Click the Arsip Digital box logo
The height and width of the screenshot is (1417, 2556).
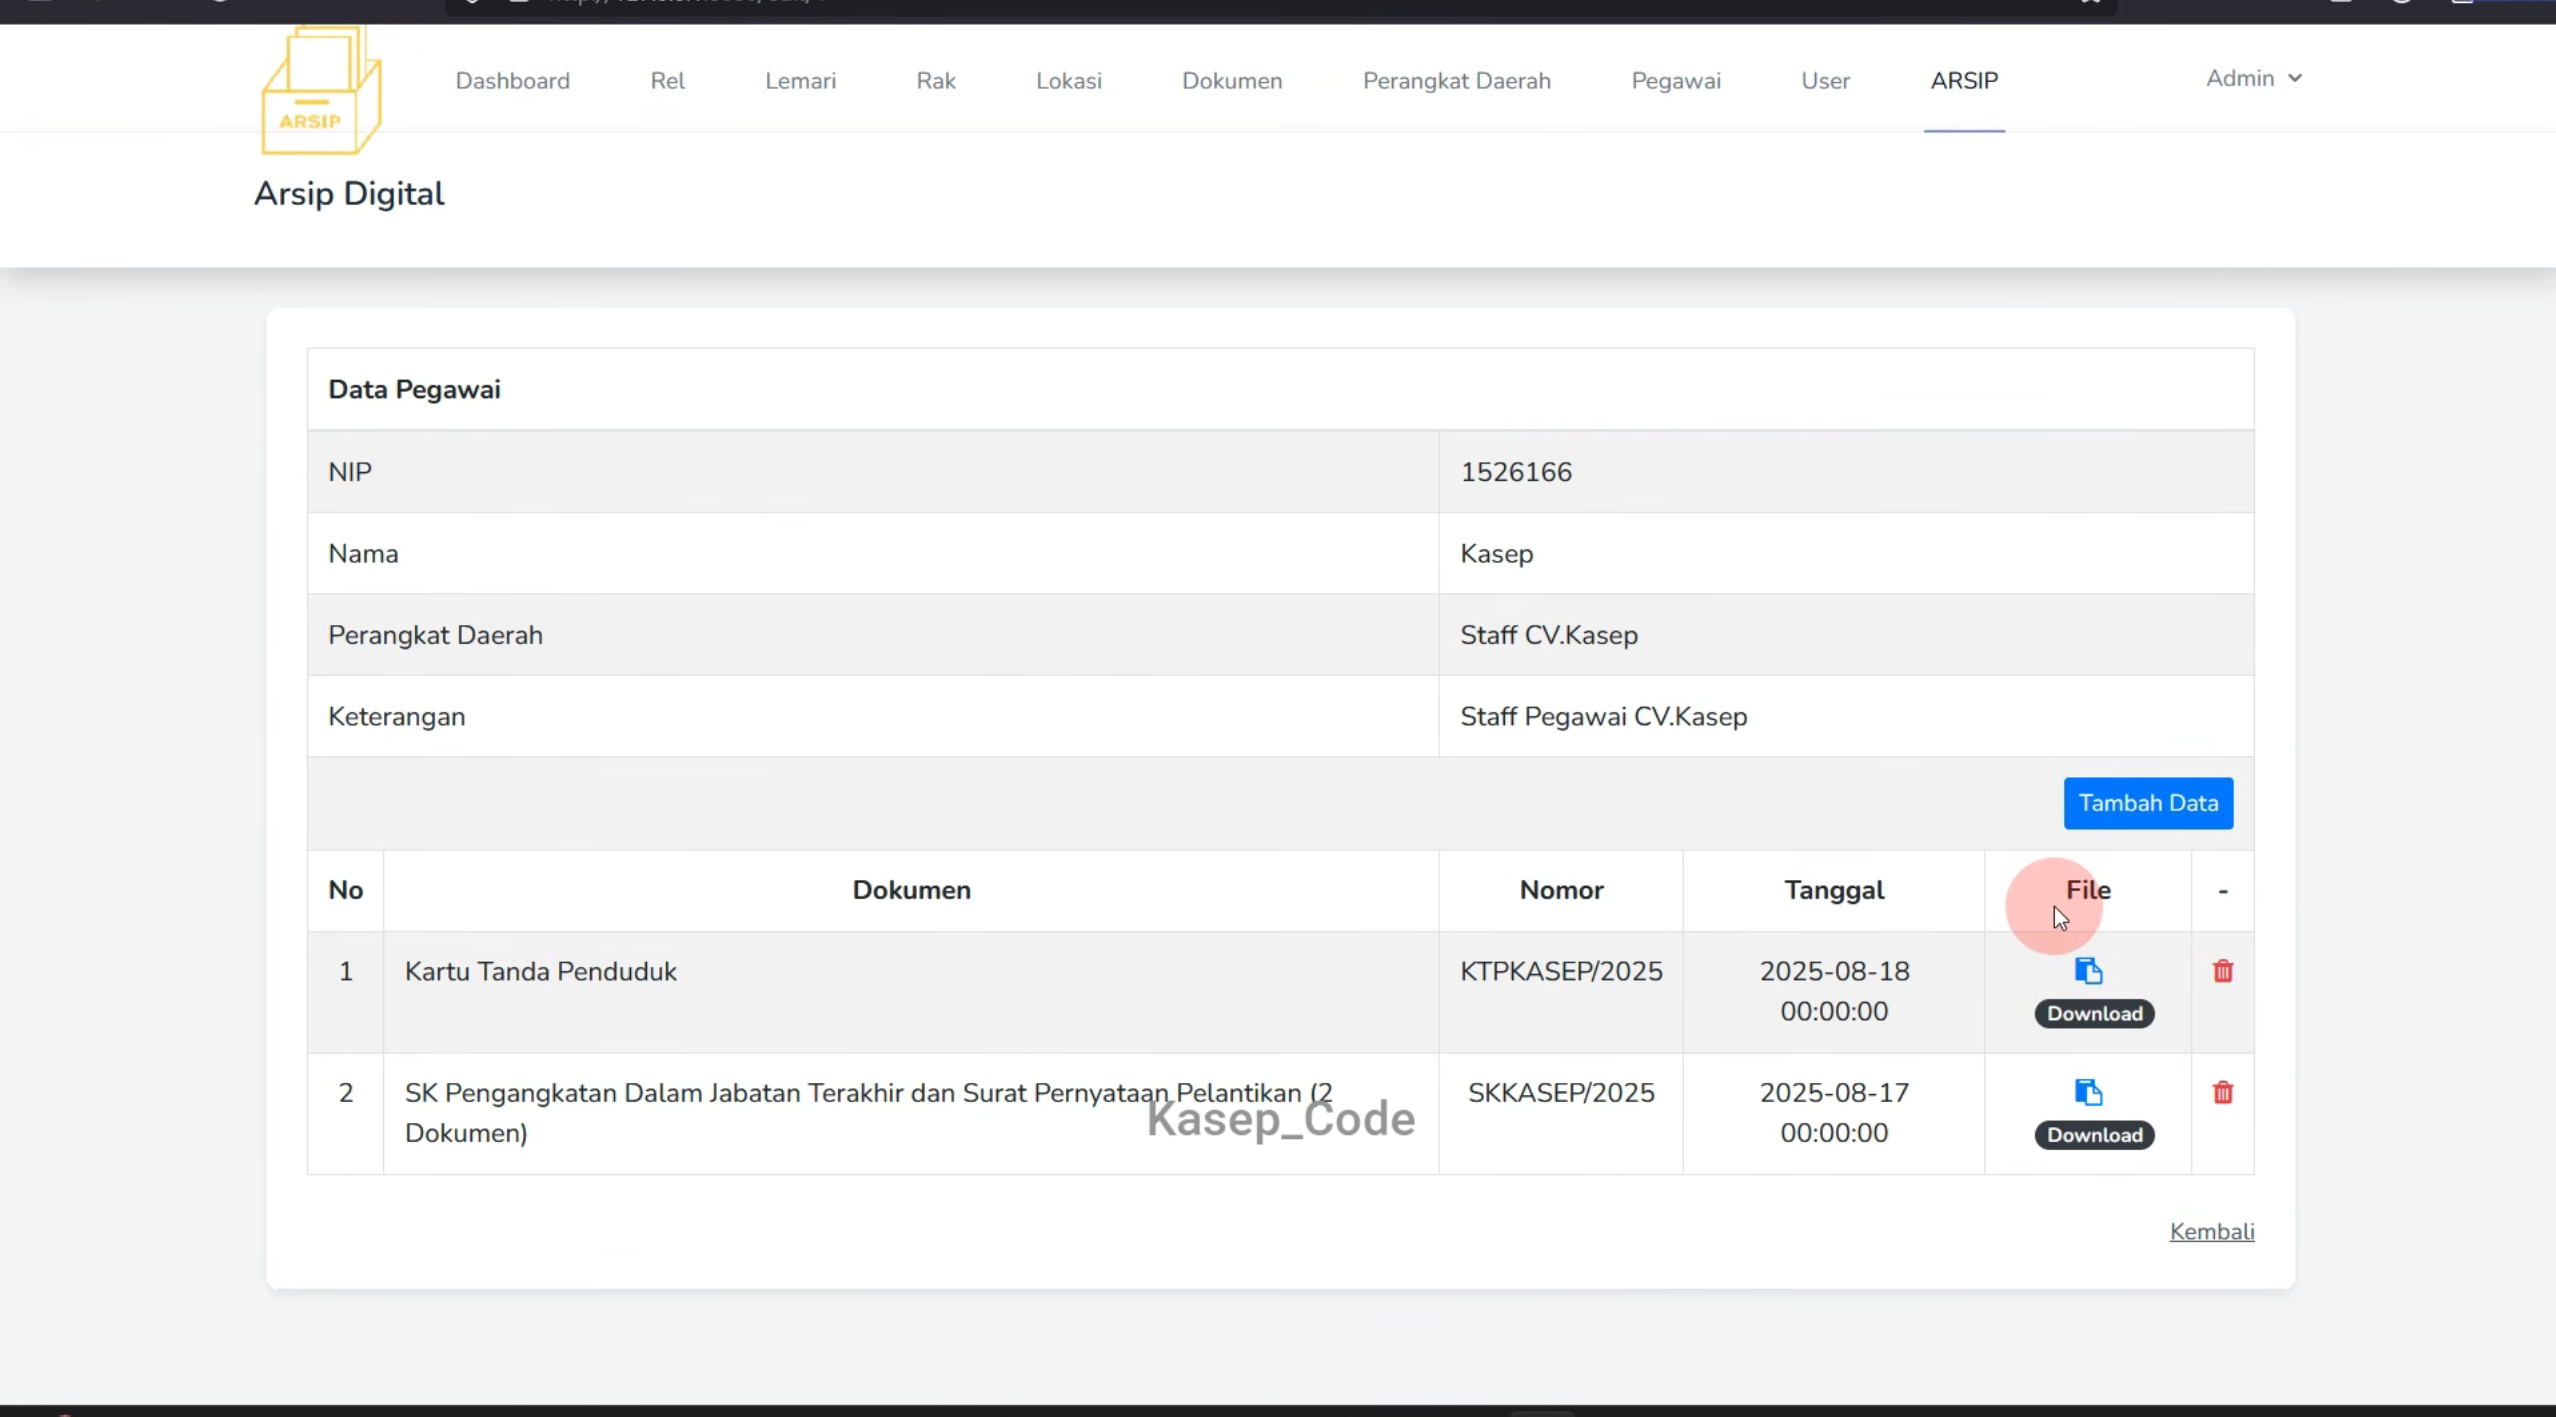click(321, 90)
